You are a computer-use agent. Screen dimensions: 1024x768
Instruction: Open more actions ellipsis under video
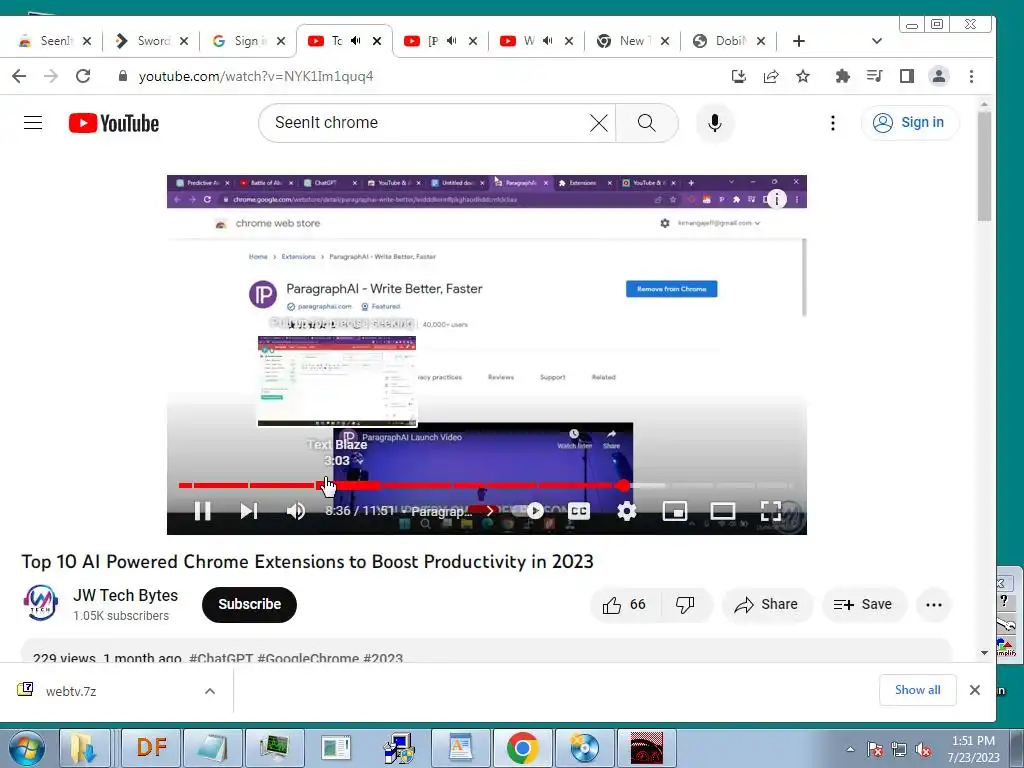click(x=934, y=605)
